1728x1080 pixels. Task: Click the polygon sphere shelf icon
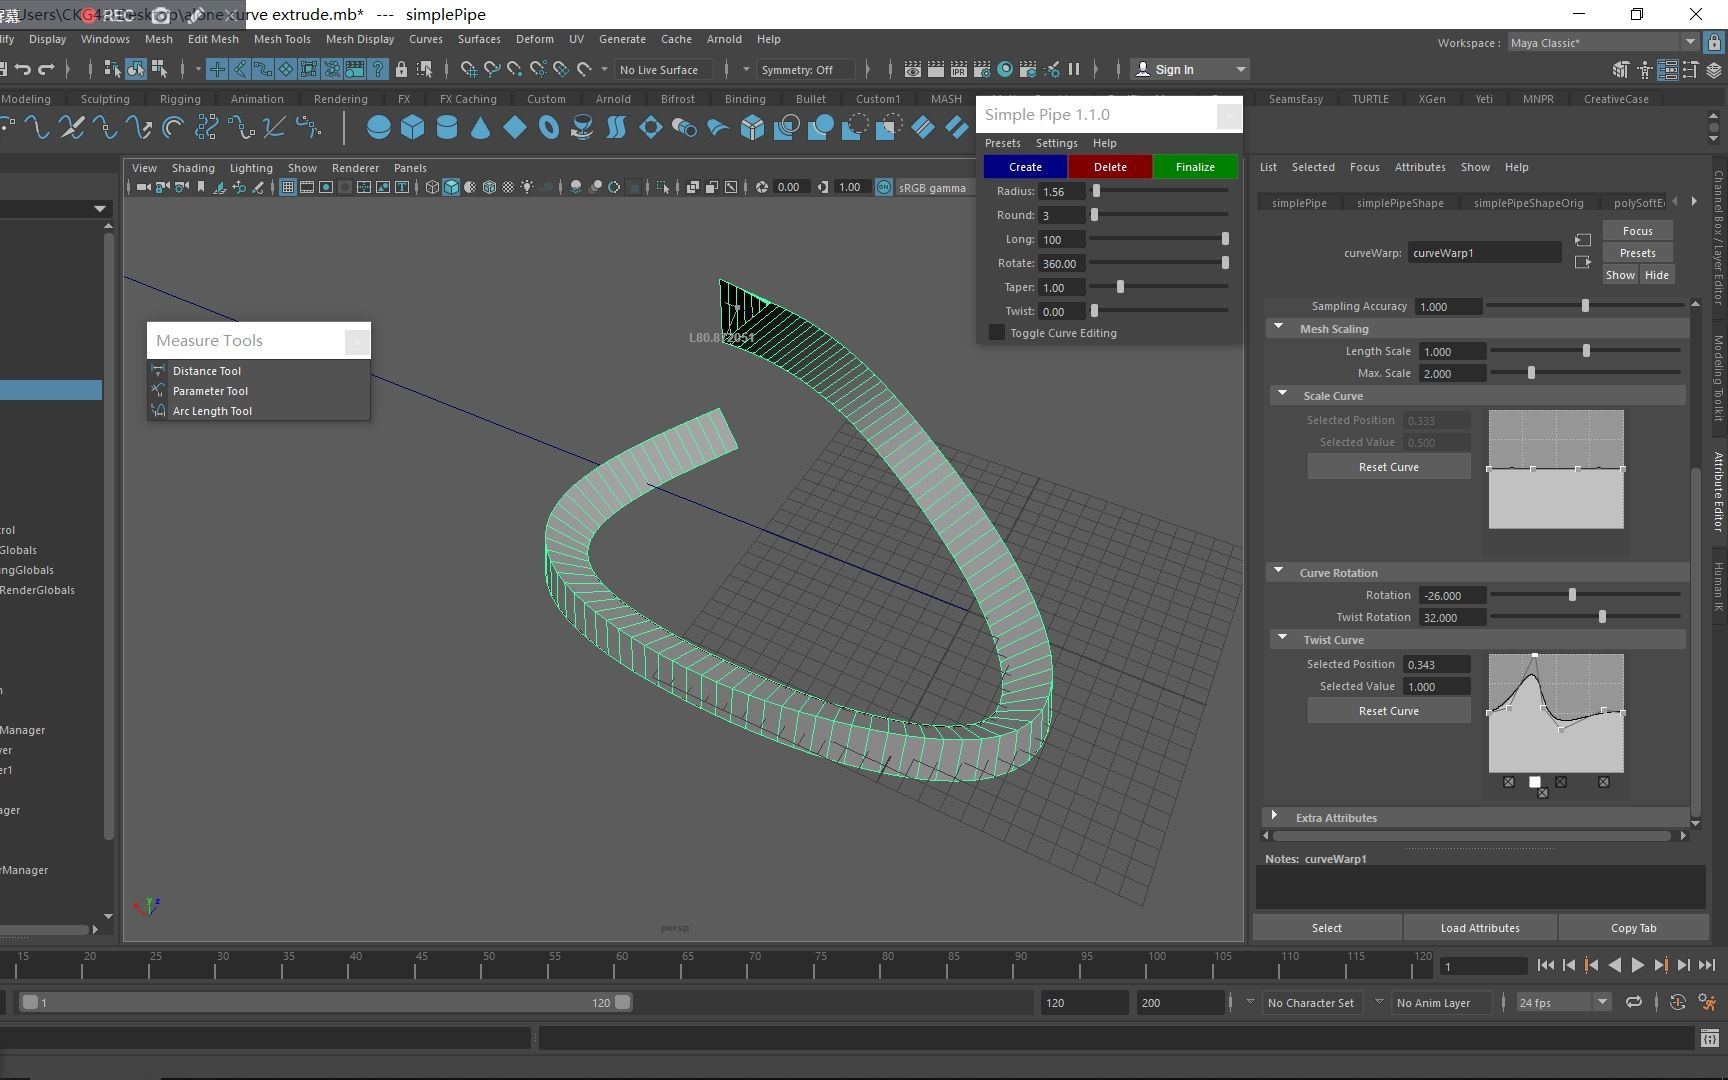pyautogui.click(x=378, y=128)
